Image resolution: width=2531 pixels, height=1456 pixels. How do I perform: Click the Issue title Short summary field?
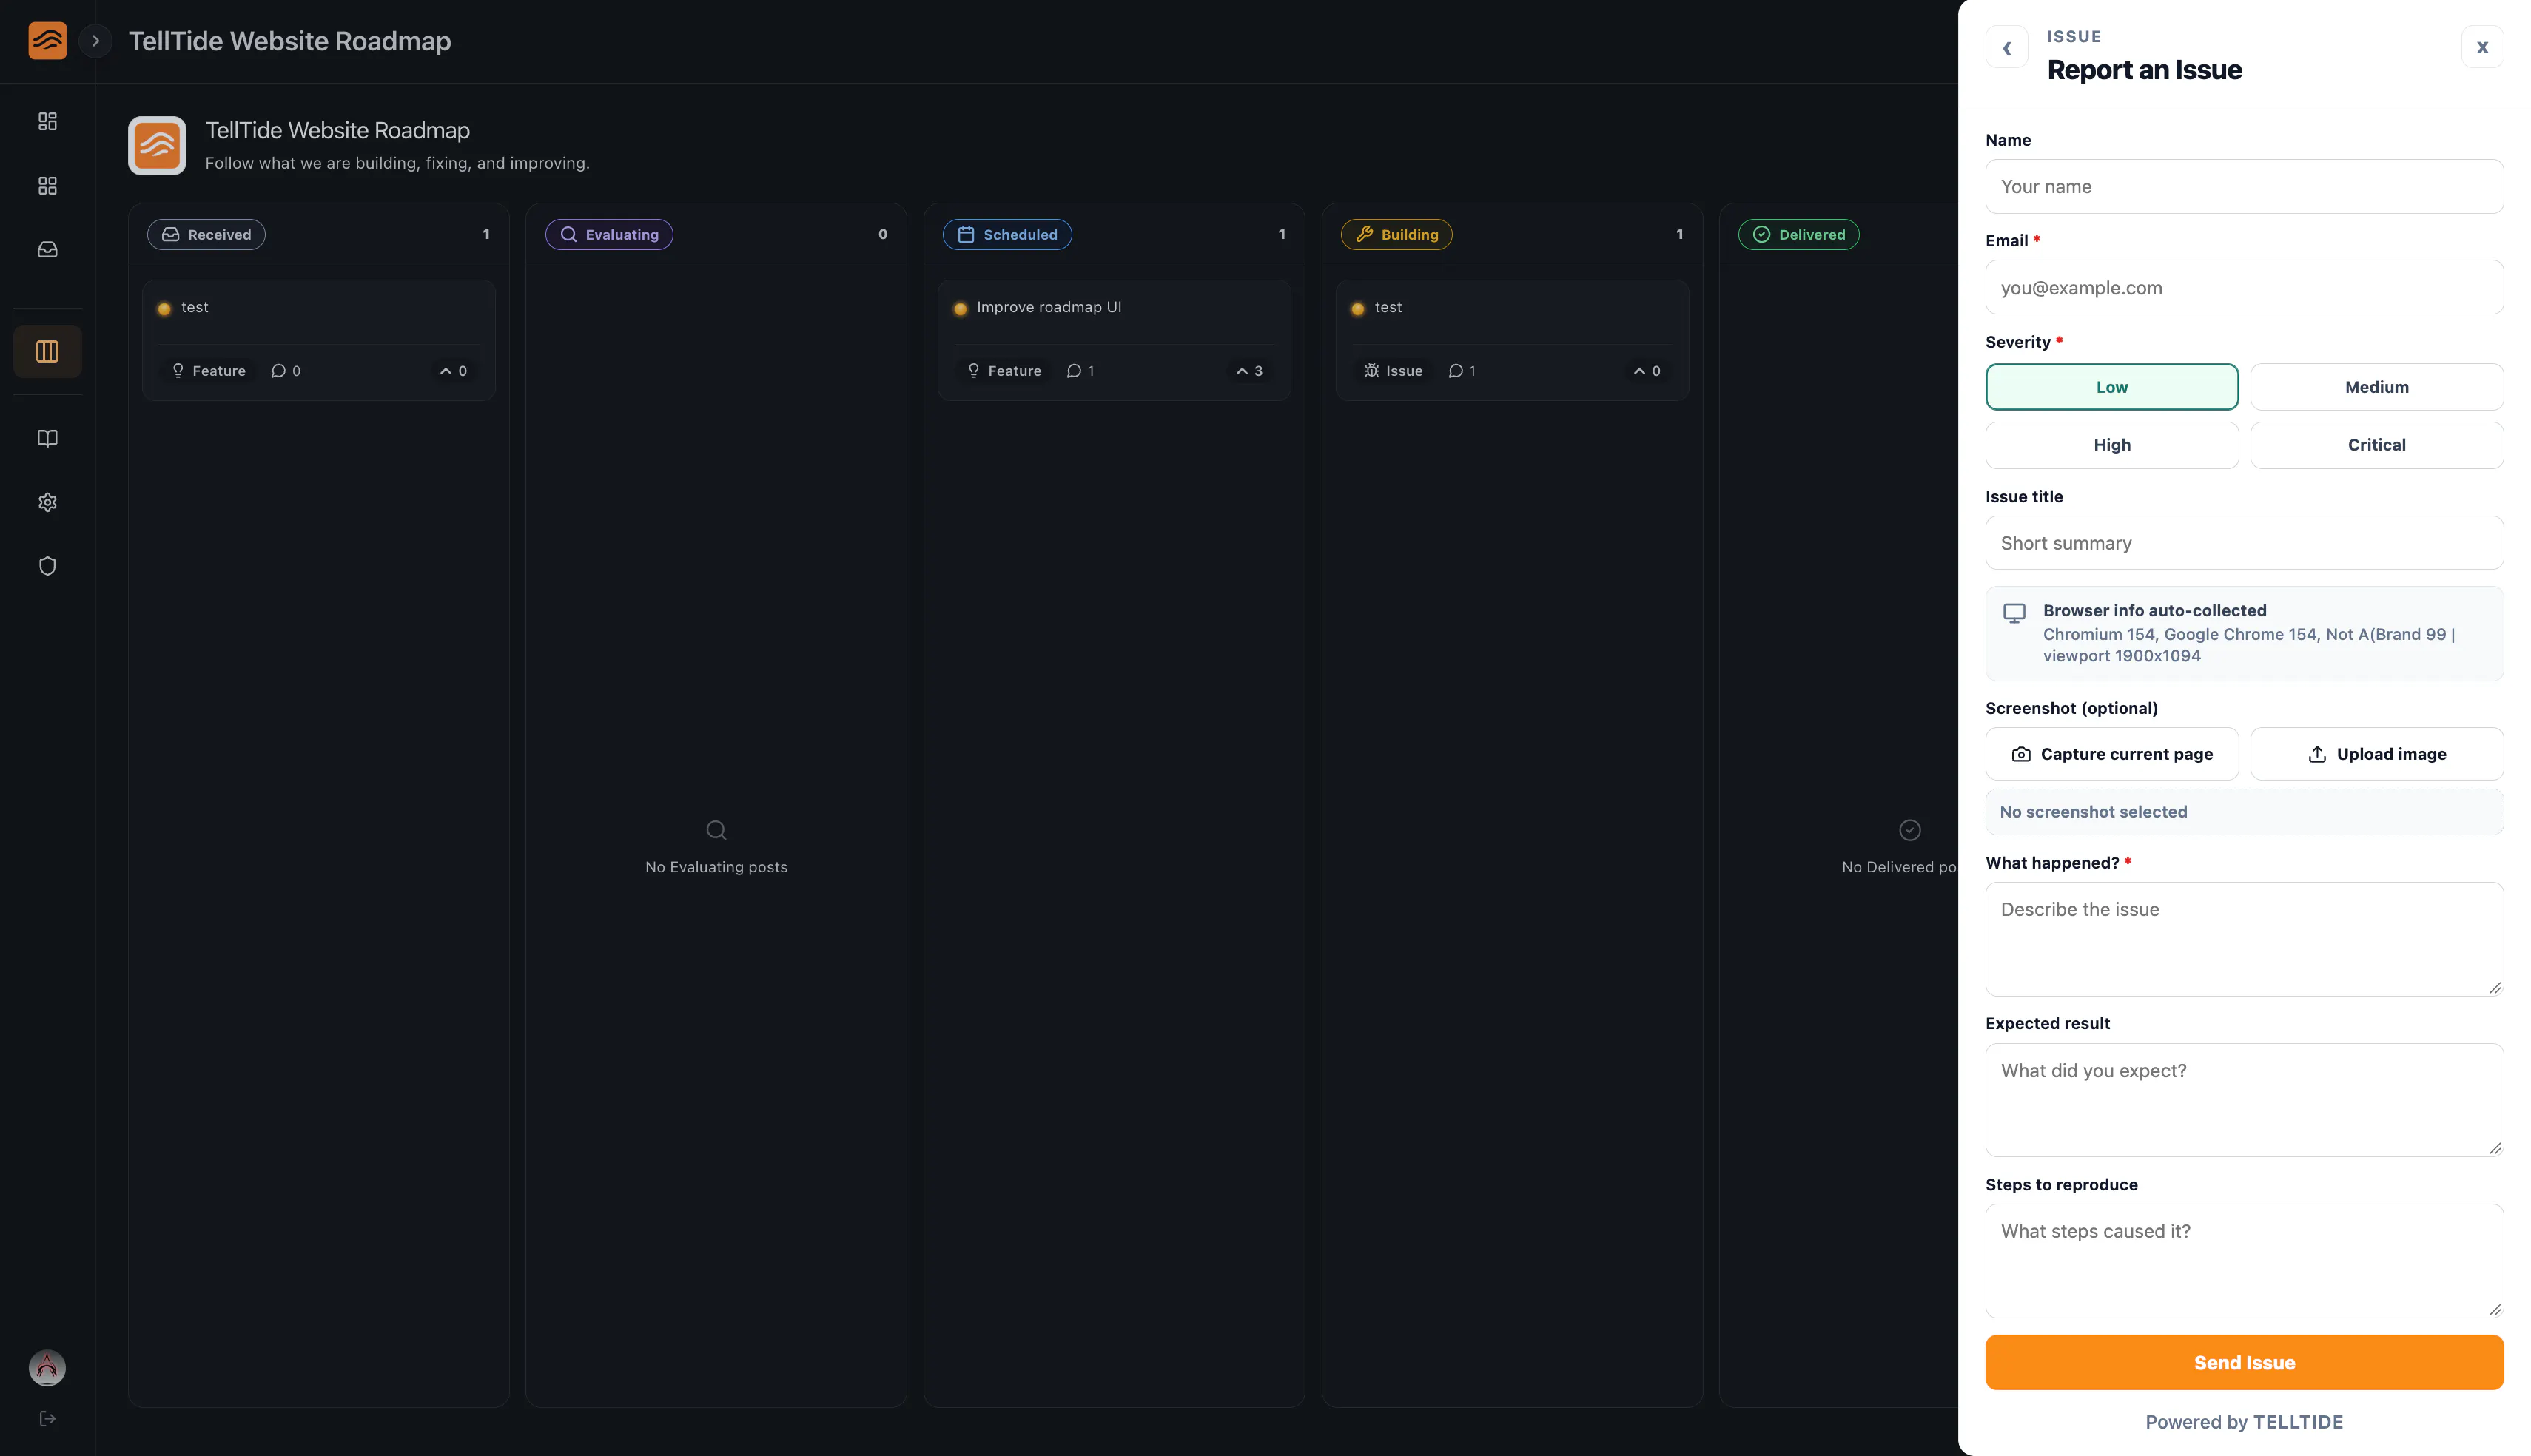(2244, 543)
